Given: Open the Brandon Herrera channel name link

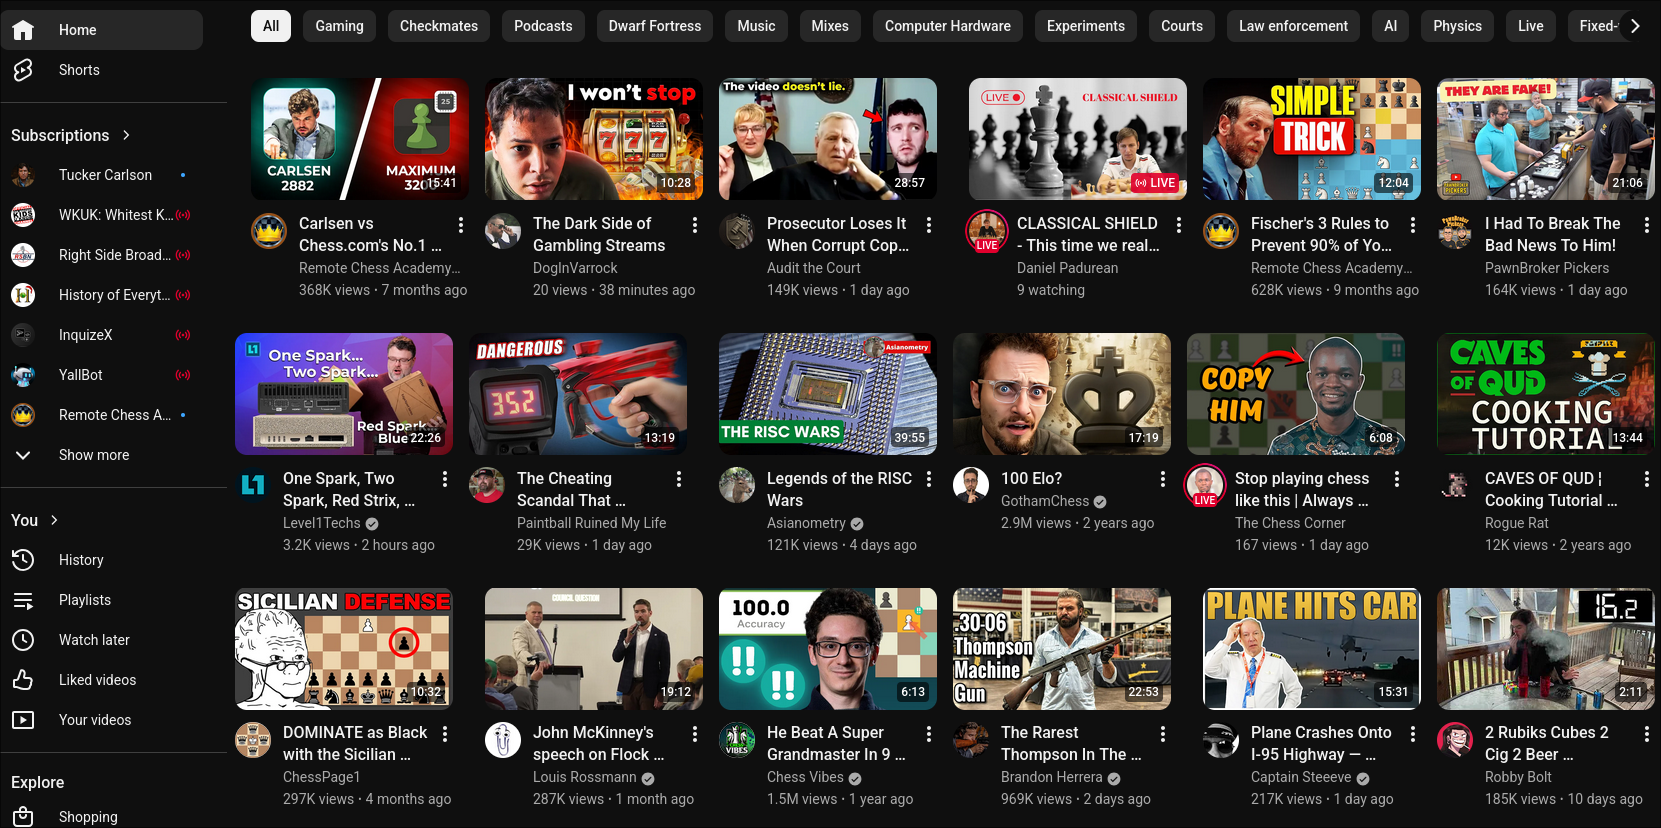Looking at the screenshot, I should [1051, 777].
